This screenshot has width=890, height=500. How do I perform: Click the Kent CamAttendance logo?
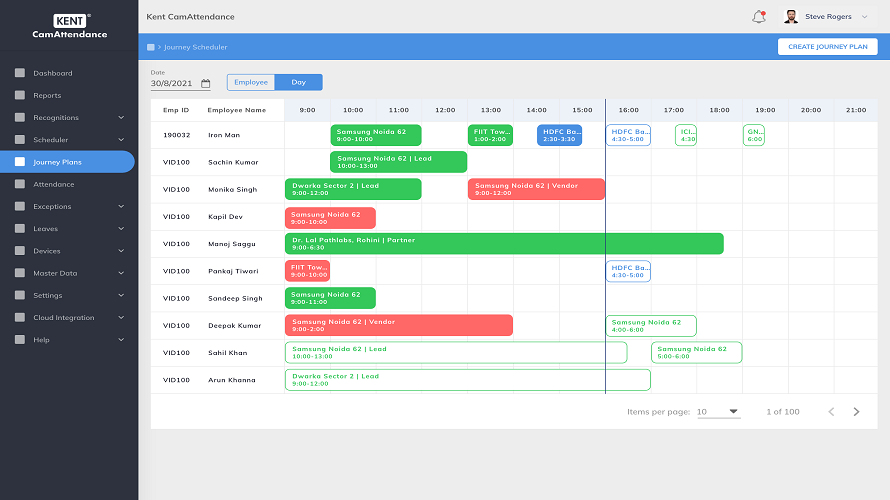click(70, 27)
